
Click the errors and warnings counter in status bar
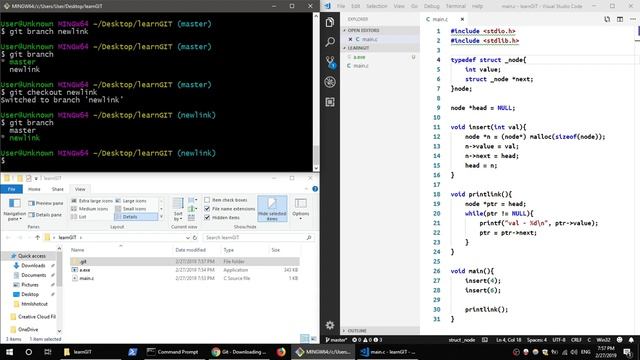pyautogui.click(x=367, y=340)
